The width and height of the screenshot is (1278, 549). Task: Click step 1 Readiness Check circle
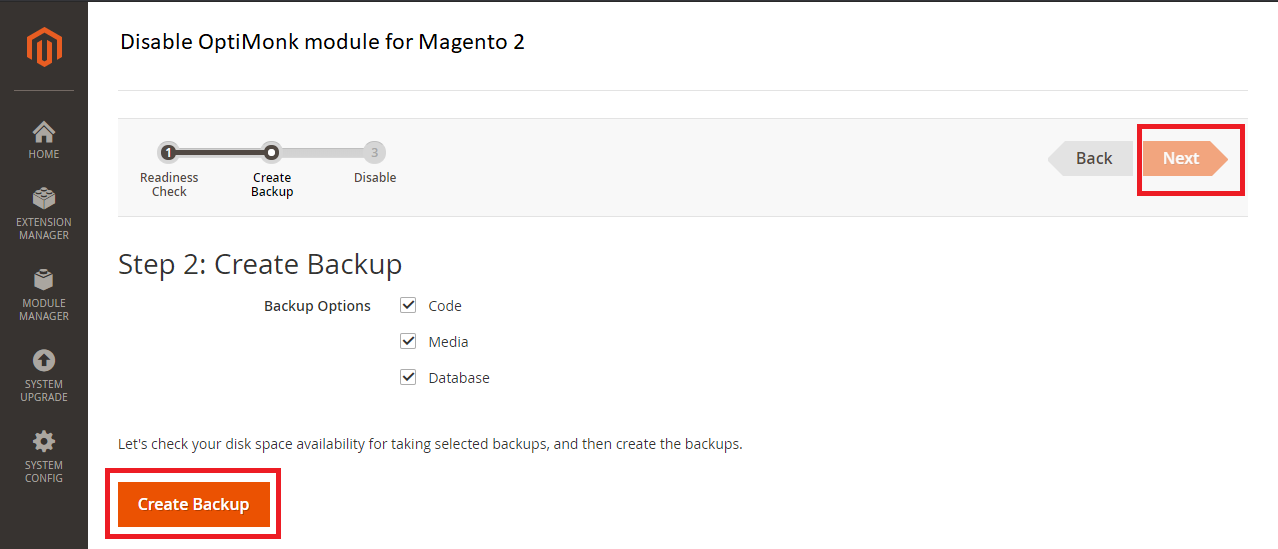169,152
